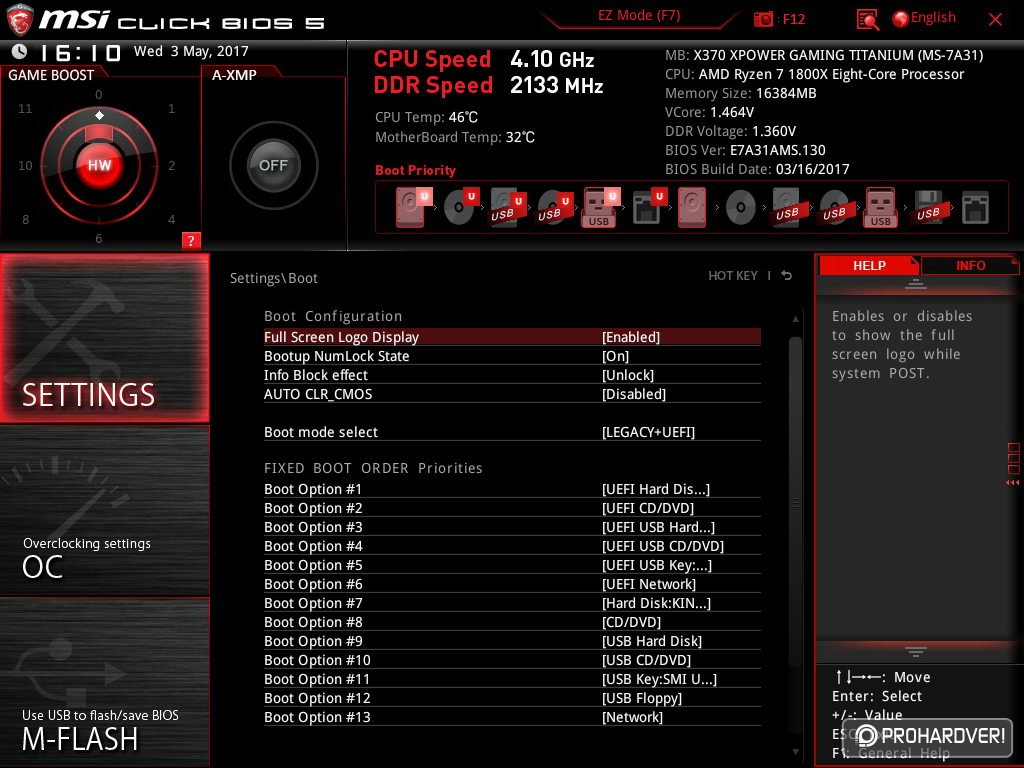Viewport: 1024px width, 768px height.
Task: Toggle the GAME BOOST HW knob
Action: 99,165
